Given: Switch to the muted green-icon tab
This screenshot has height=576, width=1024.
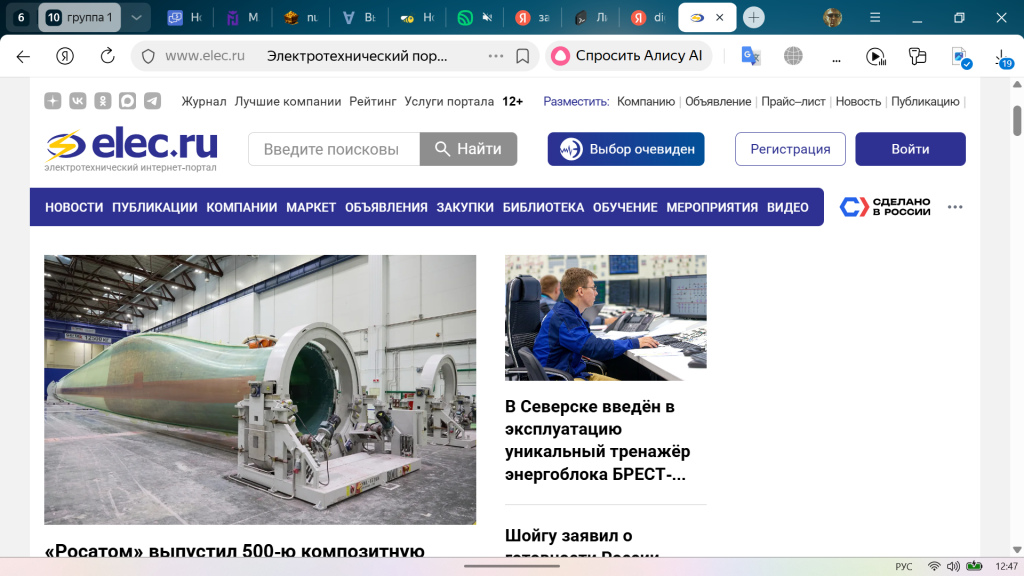Looking at the screenshot, I should pos(475,18).
